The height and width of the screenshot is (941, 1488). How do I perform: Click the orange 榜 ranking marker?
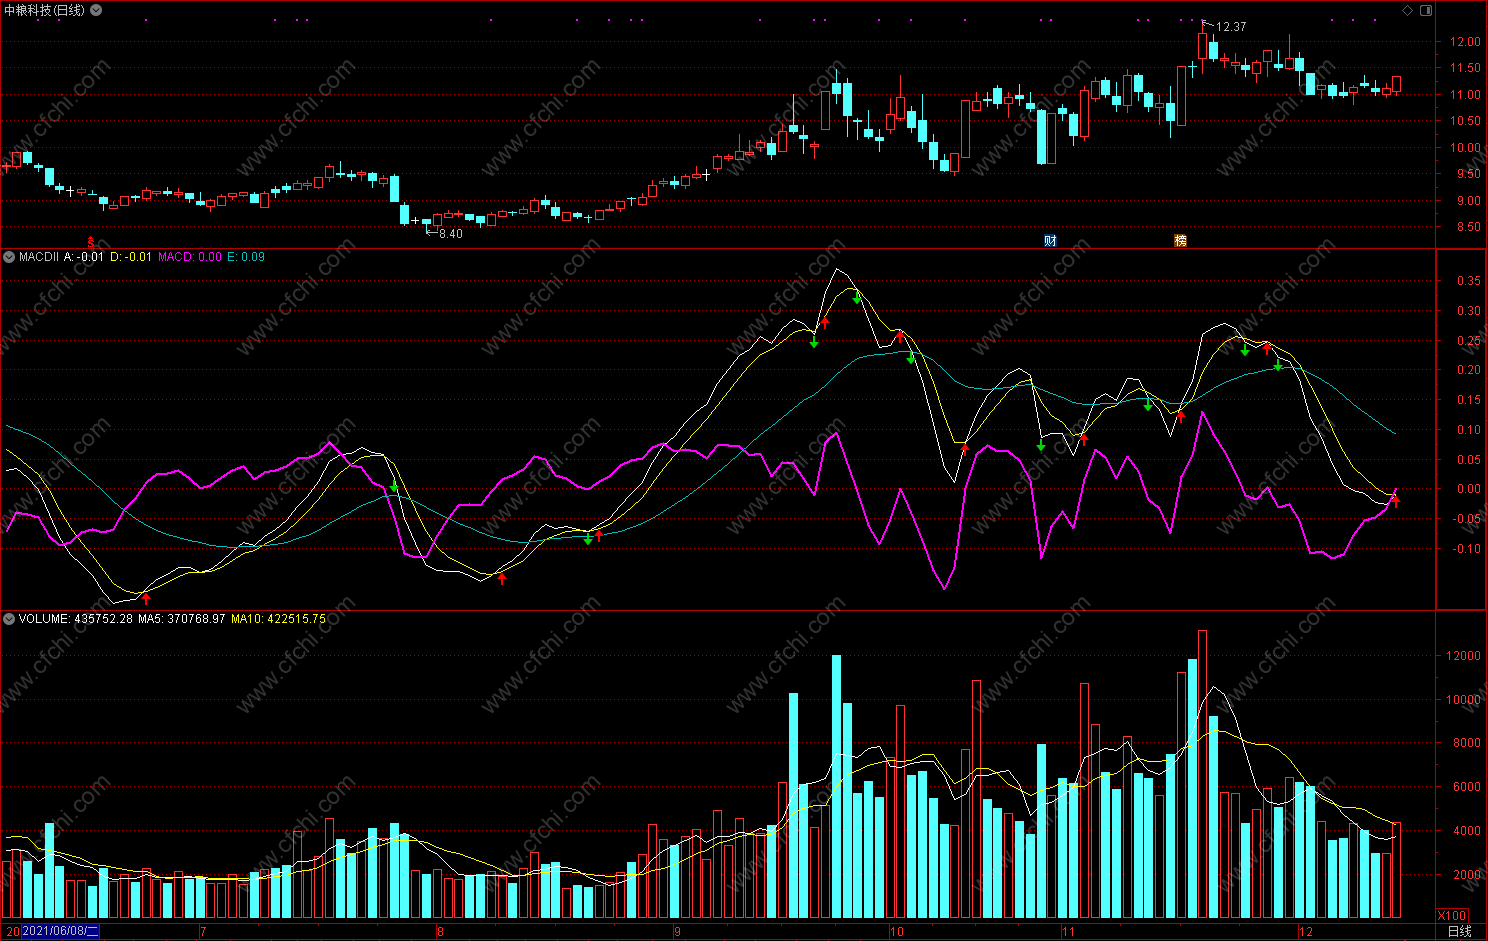click(x=1180, y=240)
